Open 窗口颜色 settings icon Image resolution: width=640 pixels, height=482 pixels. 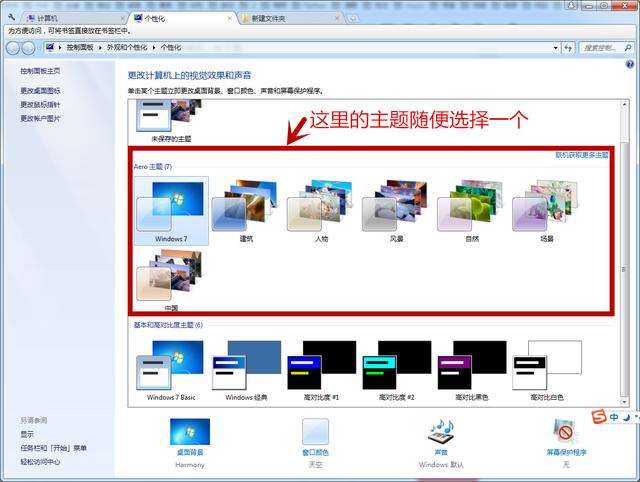tap(315, 431)
